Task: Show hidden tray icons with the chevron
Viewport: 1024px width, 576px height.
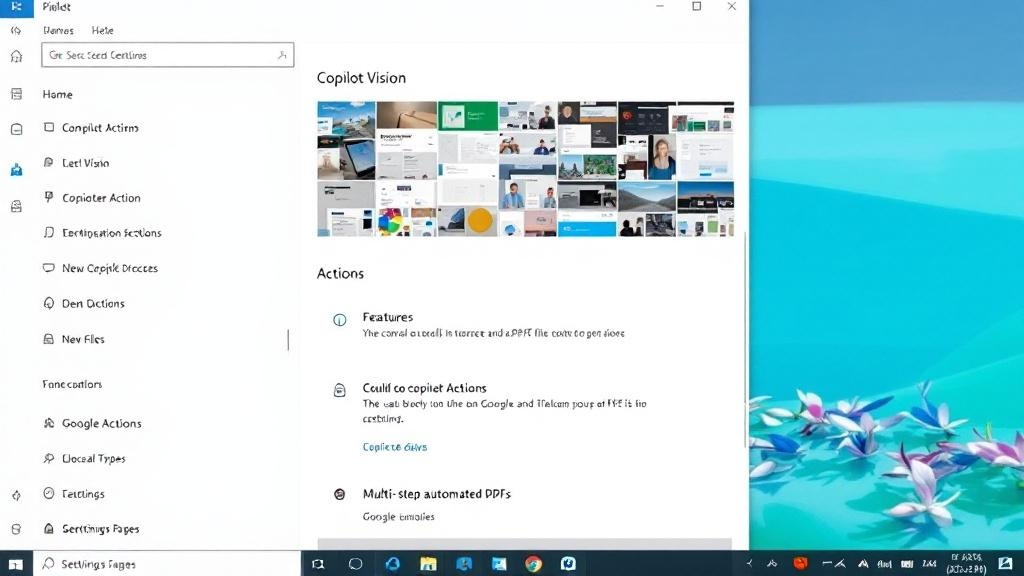Action: (x=750, y=564)
